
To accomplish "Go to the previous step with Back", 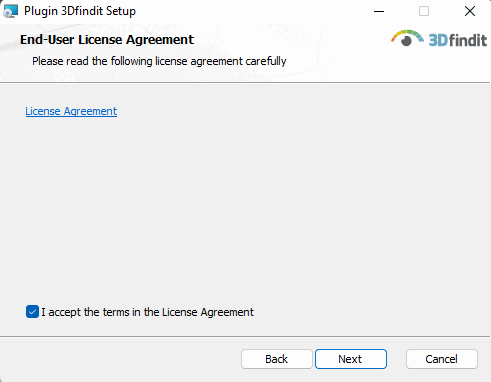I will (277, 359).
